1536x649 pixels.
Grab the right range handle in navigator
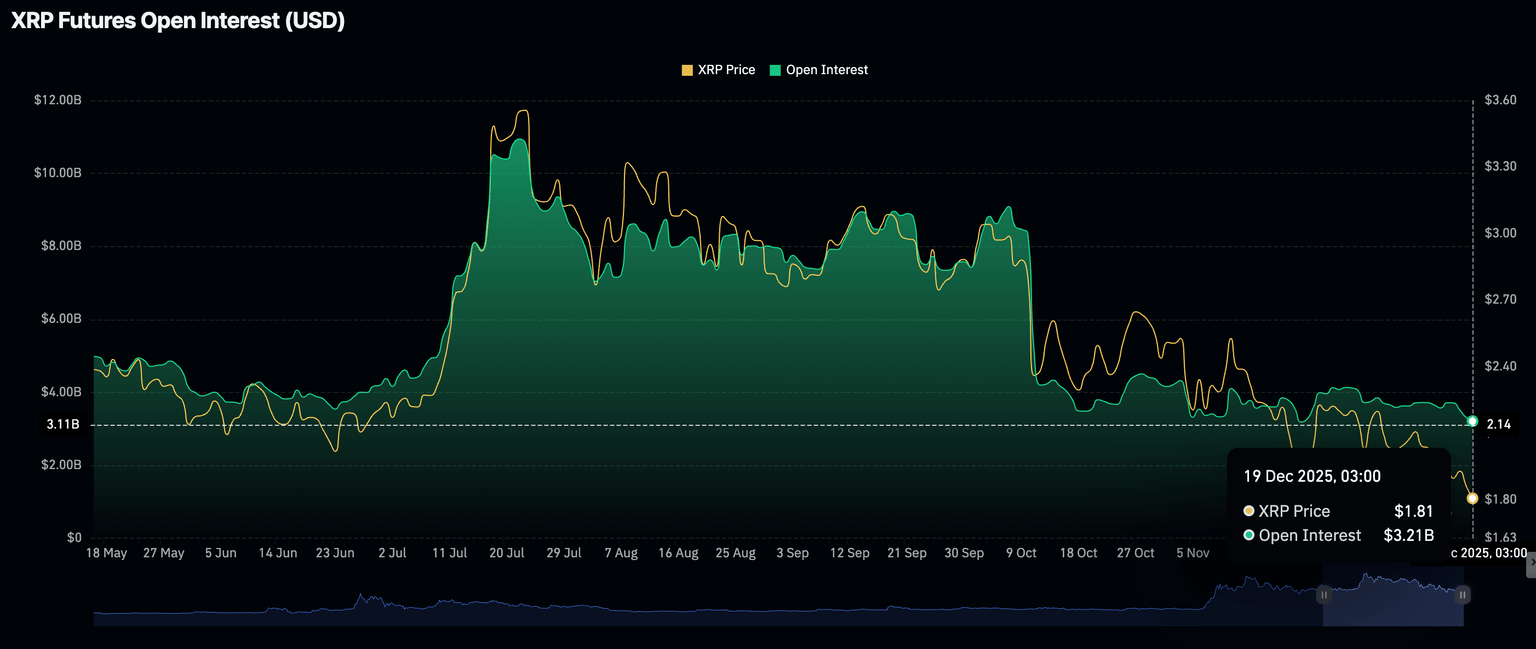point(1462,595)
